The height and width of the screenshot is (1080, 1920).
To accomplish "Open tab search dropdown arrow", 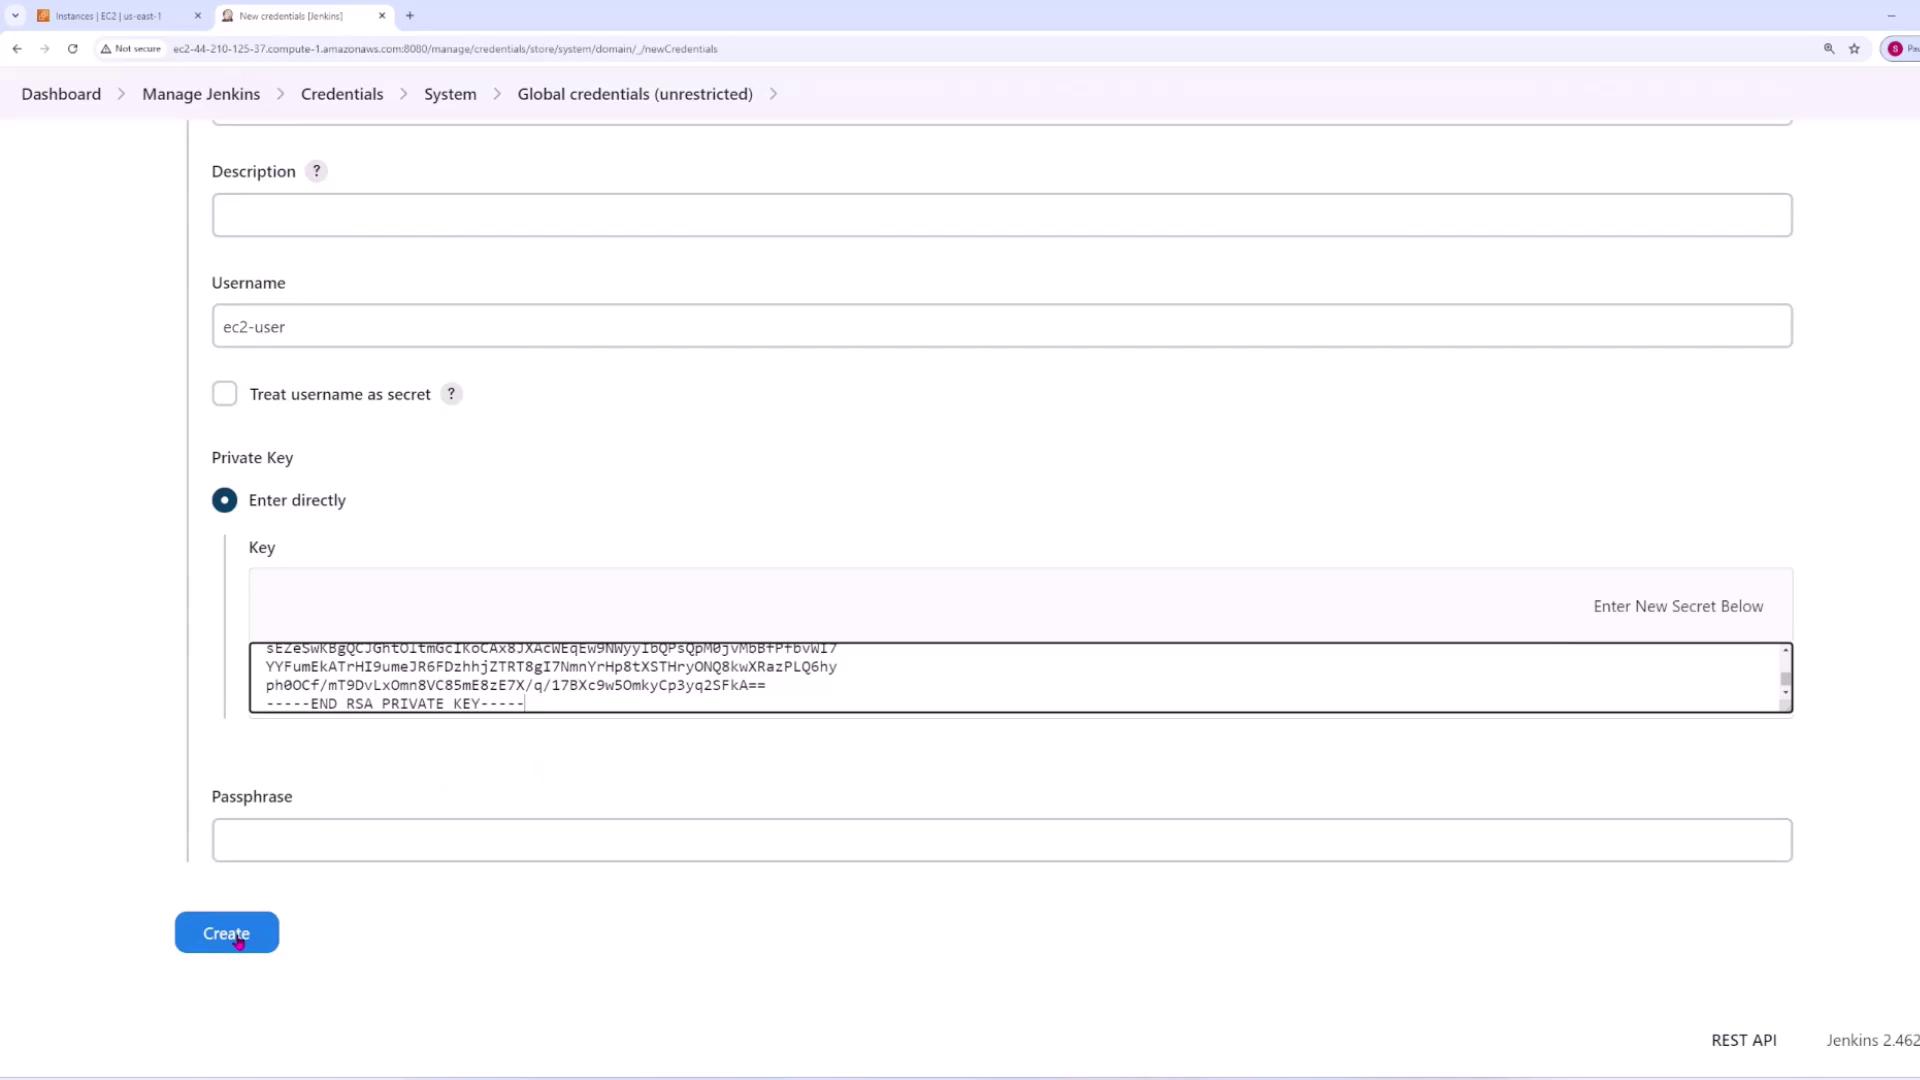I will (x=15, y=15).
